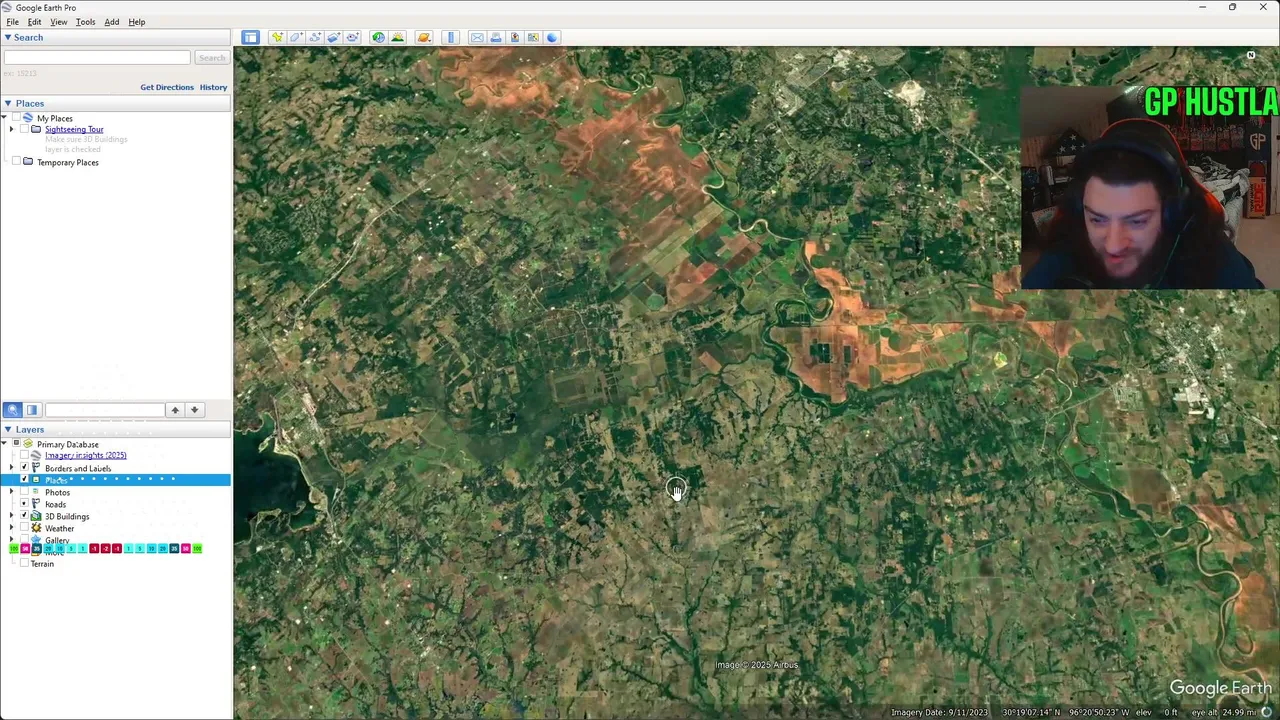This screenshot has height=720, width=1280.
Task: Click the places filter text field
Action: pos(104,410)
